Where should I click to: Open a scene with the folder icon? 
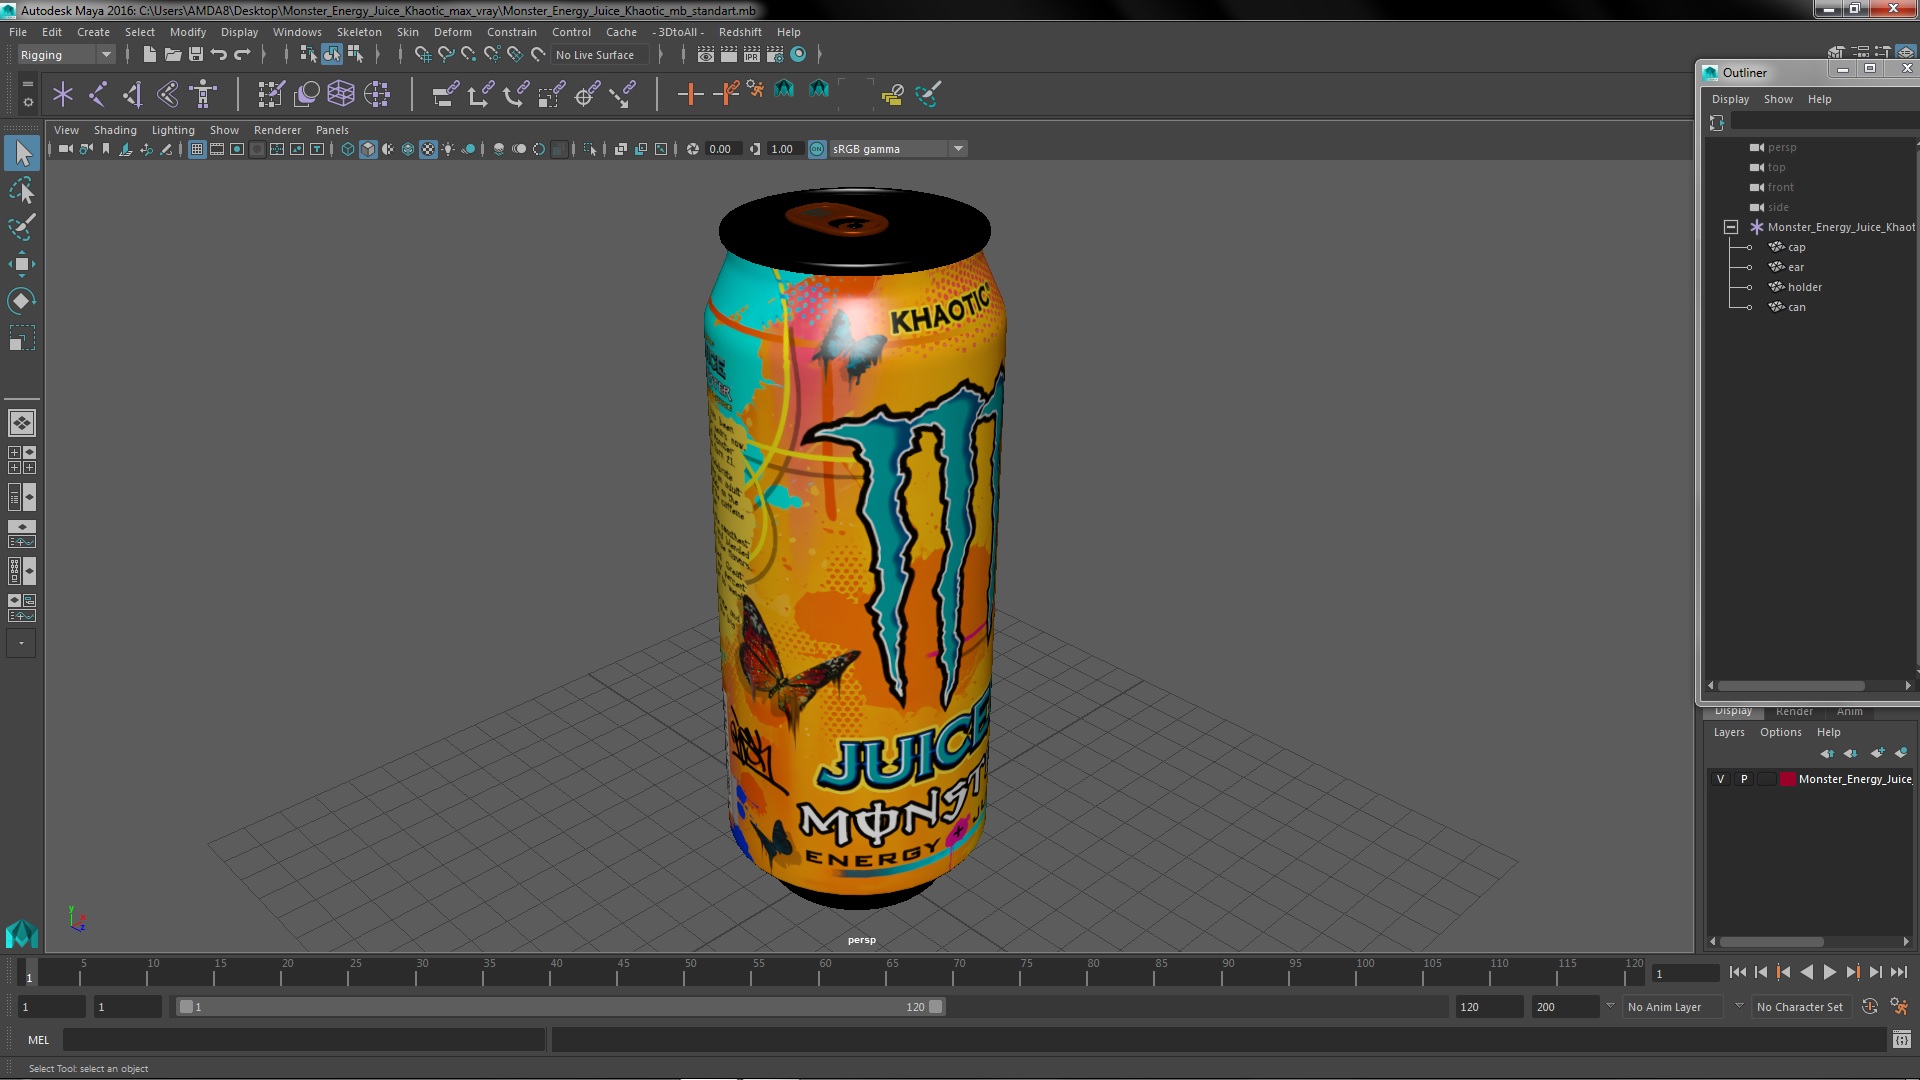click(x=173, y=55)
